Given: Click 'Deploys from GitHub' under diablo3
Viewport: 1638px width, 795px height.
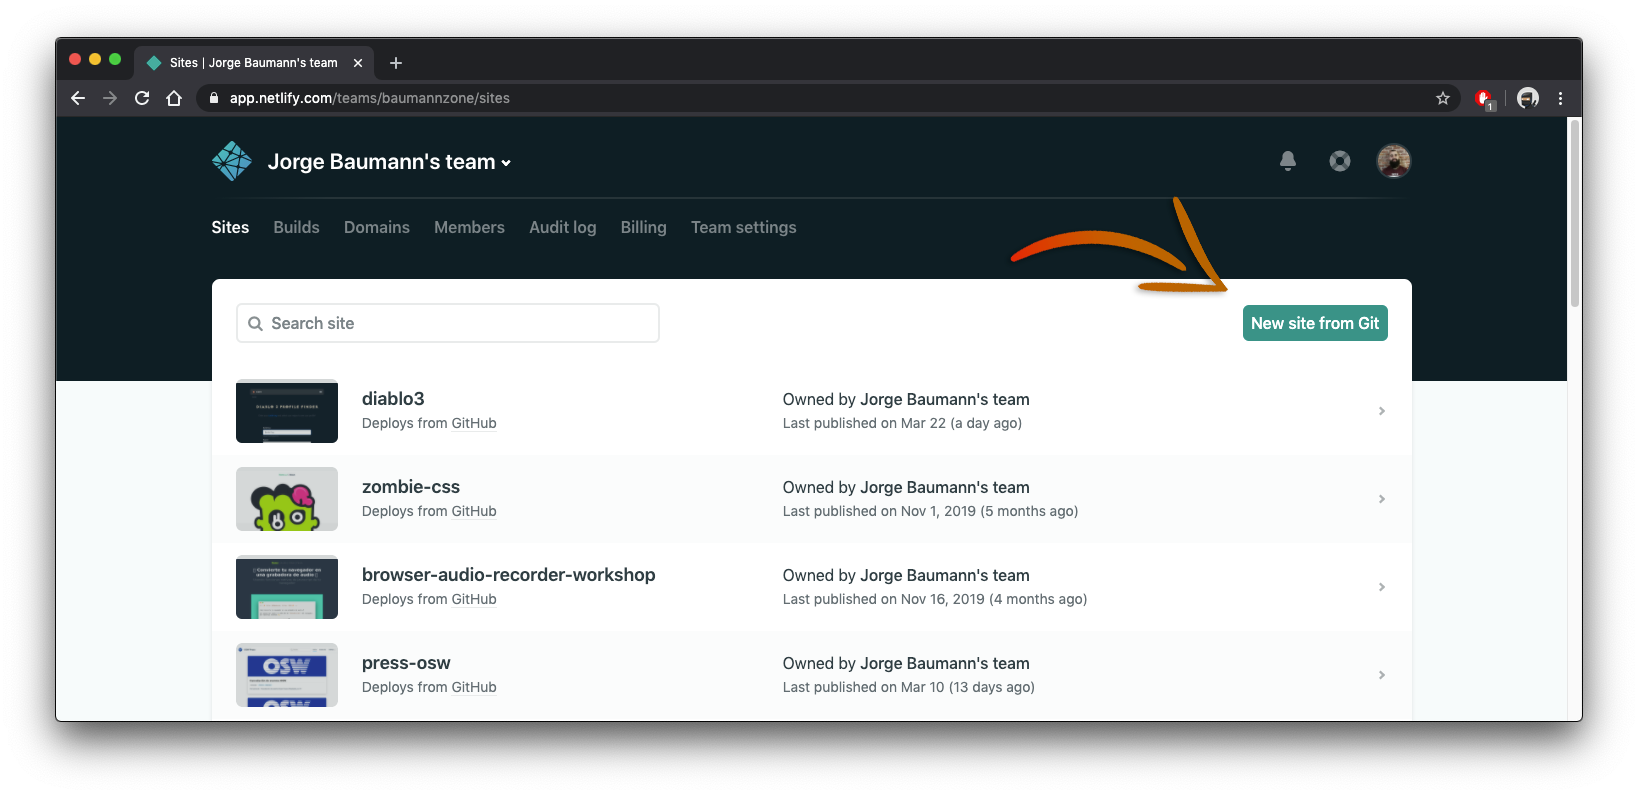Looking at the screenshot, I should (x=429, y=423).
